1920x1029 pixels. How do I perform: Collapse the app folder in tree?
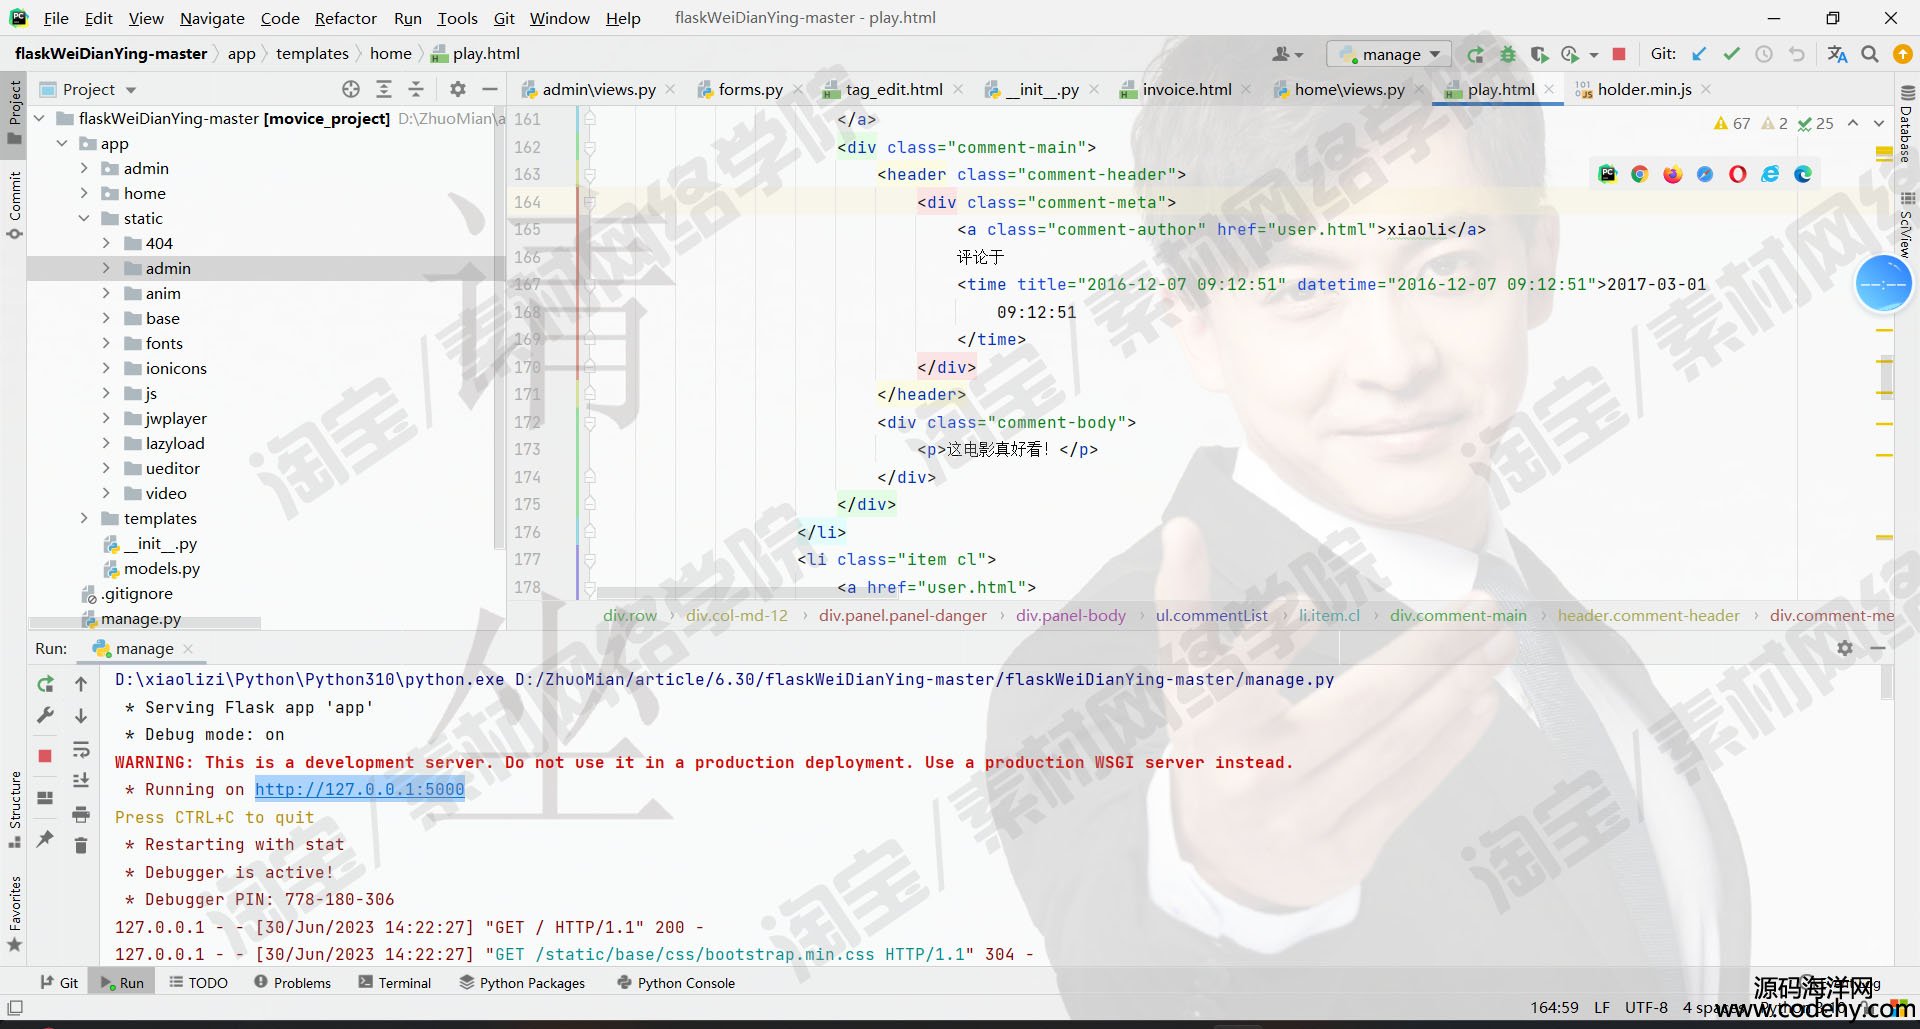coord(62,144)
